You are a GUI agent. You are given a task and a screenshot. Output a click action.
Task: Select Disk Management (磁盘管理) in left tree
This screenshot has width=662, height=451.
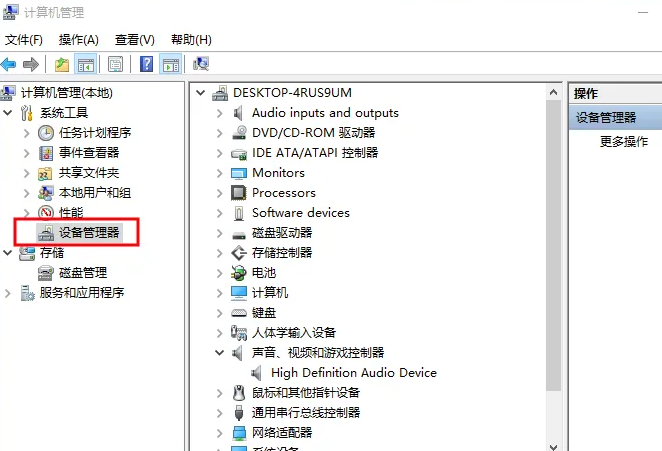click(x=82, y=272)
